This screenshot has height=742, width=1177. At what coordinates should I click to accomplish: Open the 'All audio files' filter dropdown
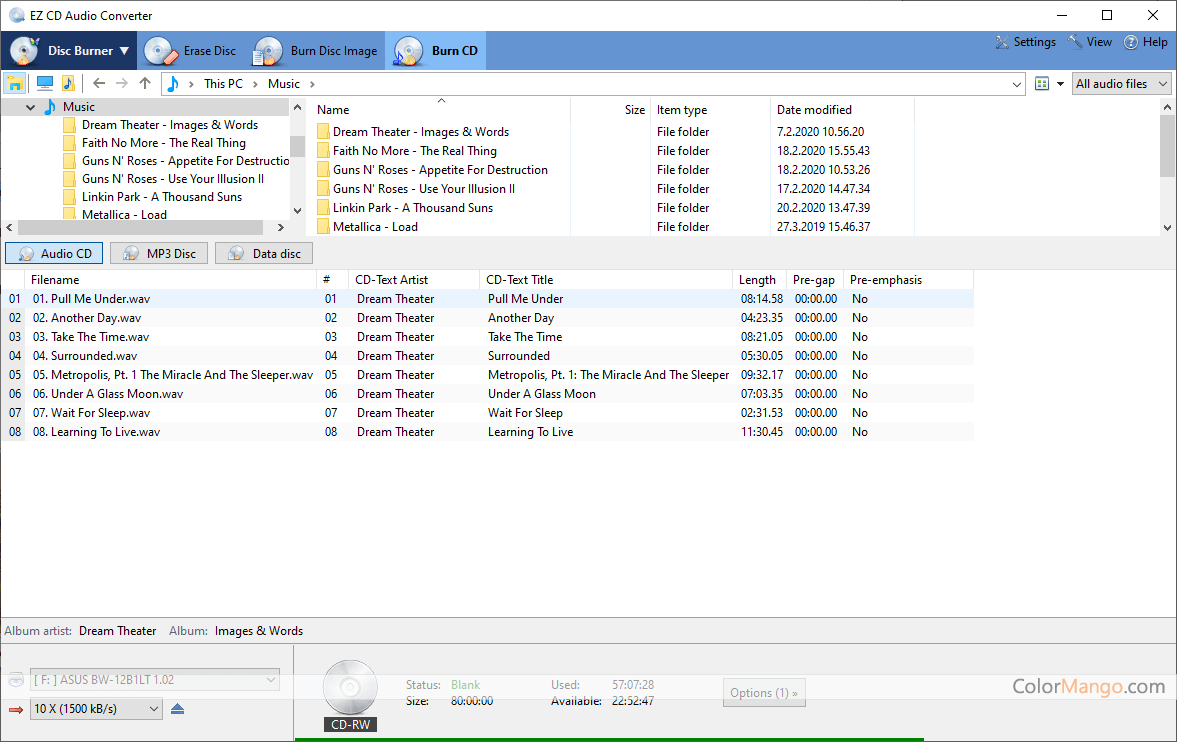tap(1121, 83)
